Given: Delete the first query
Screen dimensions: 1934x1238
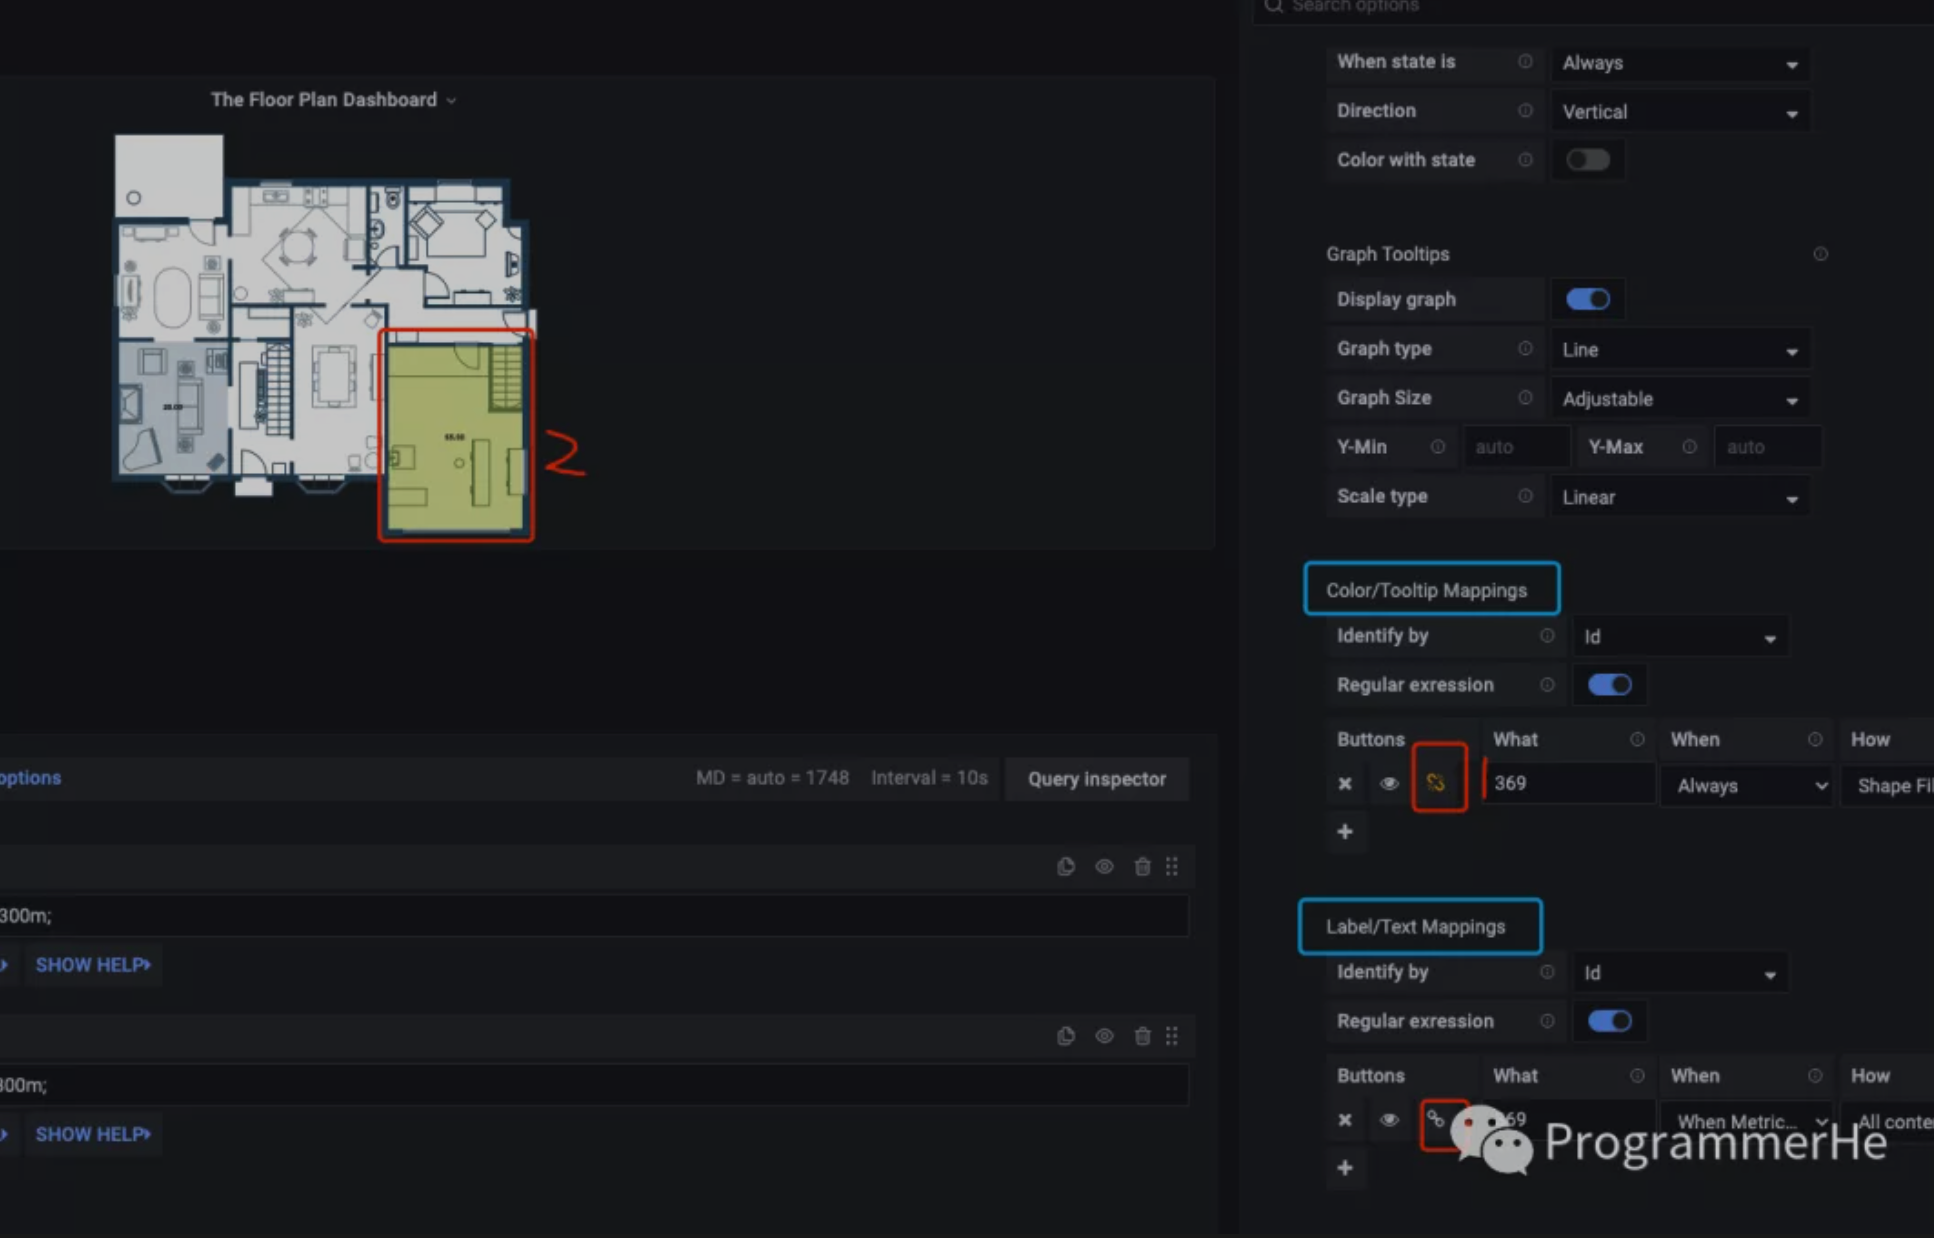Looking at the screenshot, I should [1142, 867].
